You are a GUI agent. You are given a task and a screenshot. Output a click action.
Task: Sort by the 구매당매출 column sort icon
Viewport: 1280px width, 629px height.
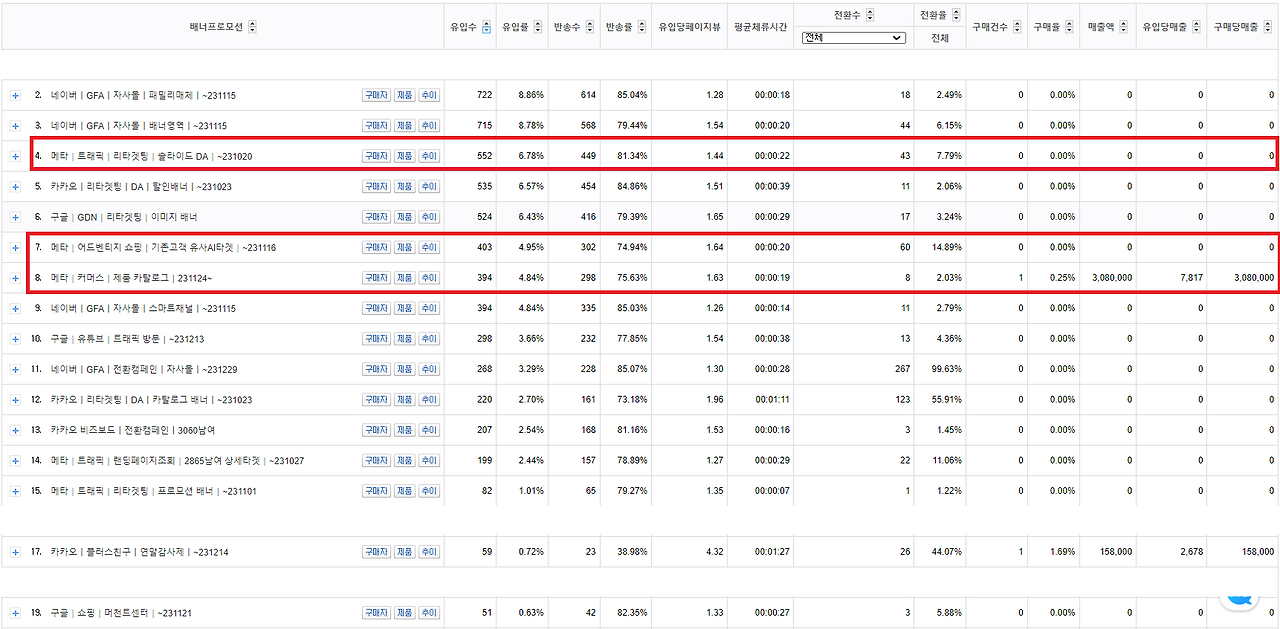click(1267, 27)
